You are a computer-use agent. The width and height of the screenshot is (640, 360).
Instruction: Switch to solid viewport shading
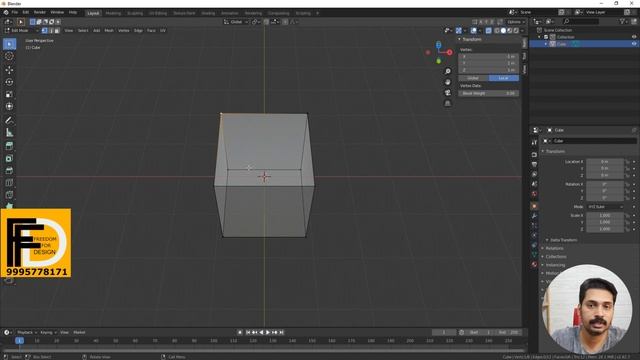[x=503, y=31]
